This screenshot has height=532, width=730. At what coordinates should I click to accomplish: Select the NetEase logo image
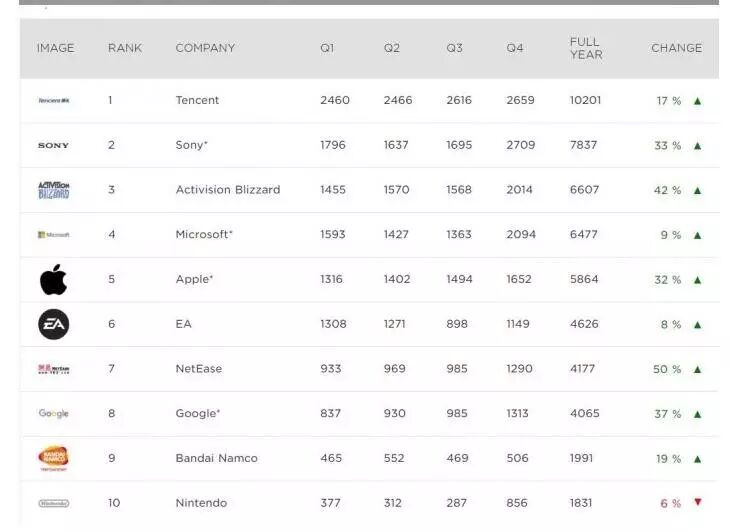click(54, 369)
